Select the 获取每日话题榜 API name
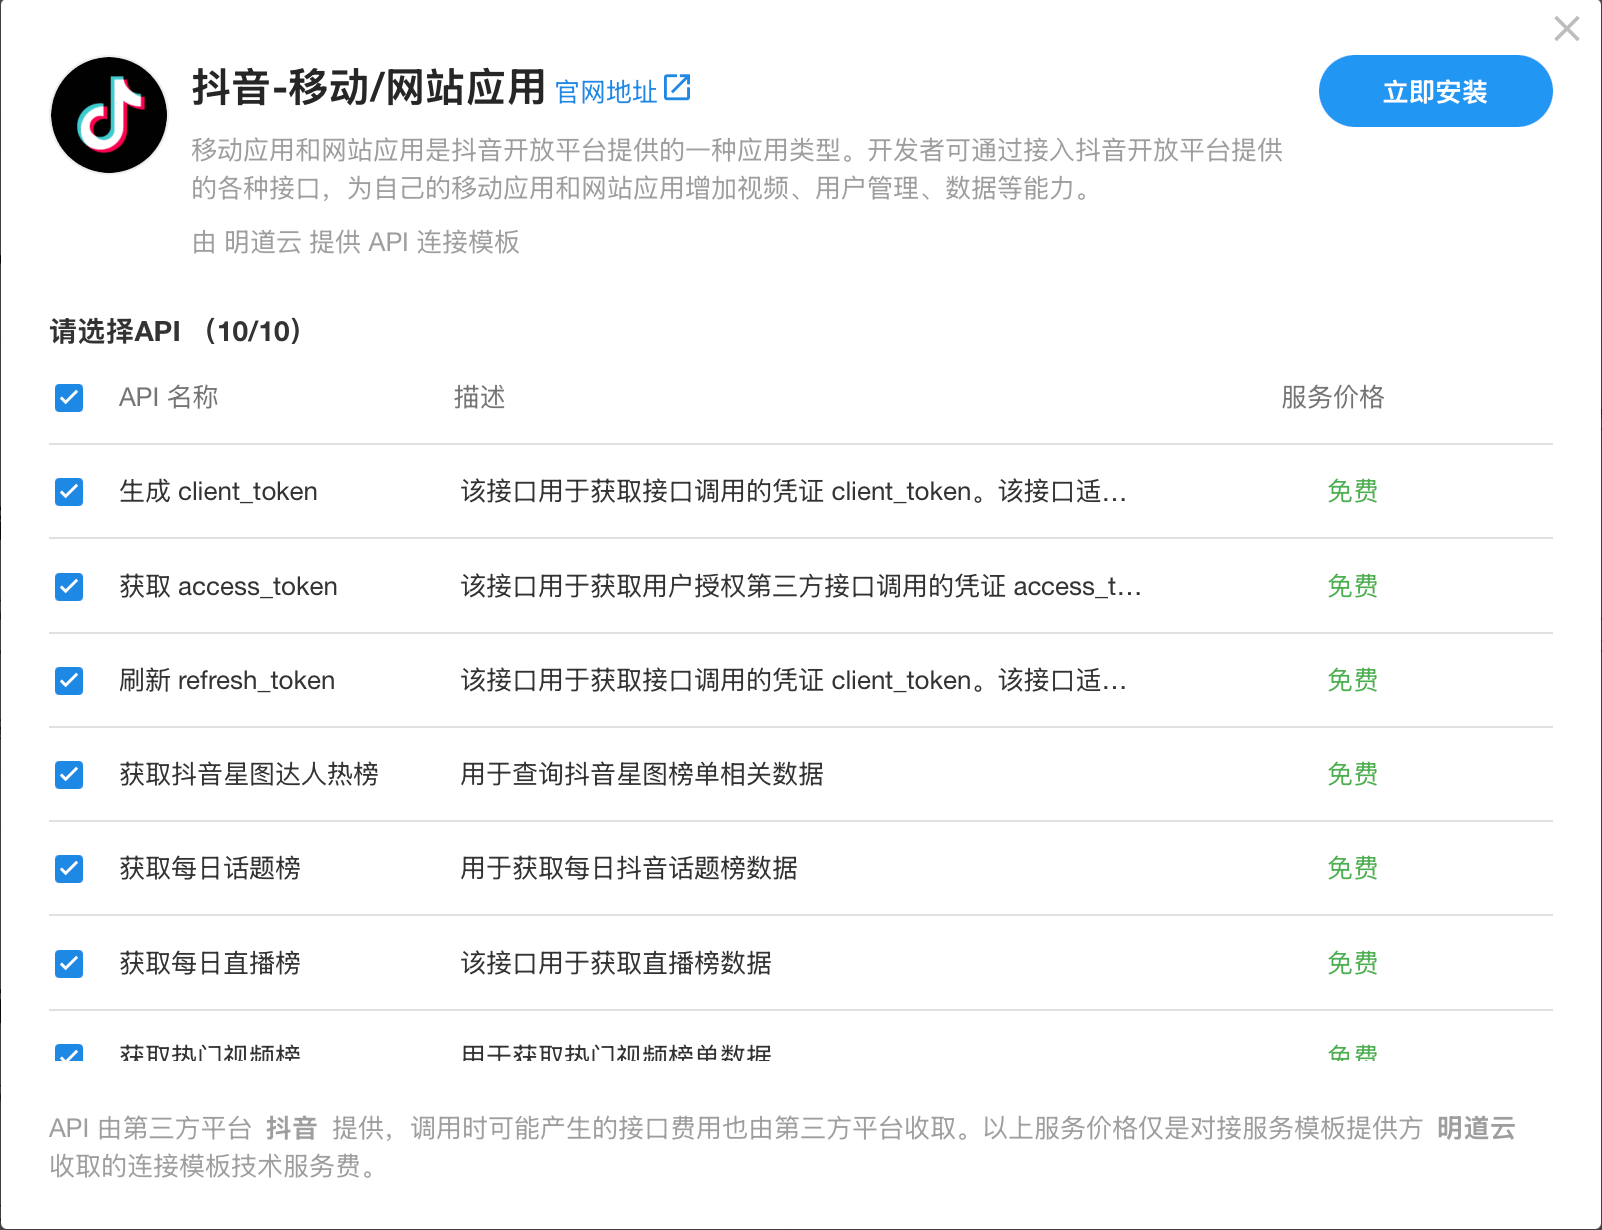Screen dimensions: 1602x1230 pos(210,869)
